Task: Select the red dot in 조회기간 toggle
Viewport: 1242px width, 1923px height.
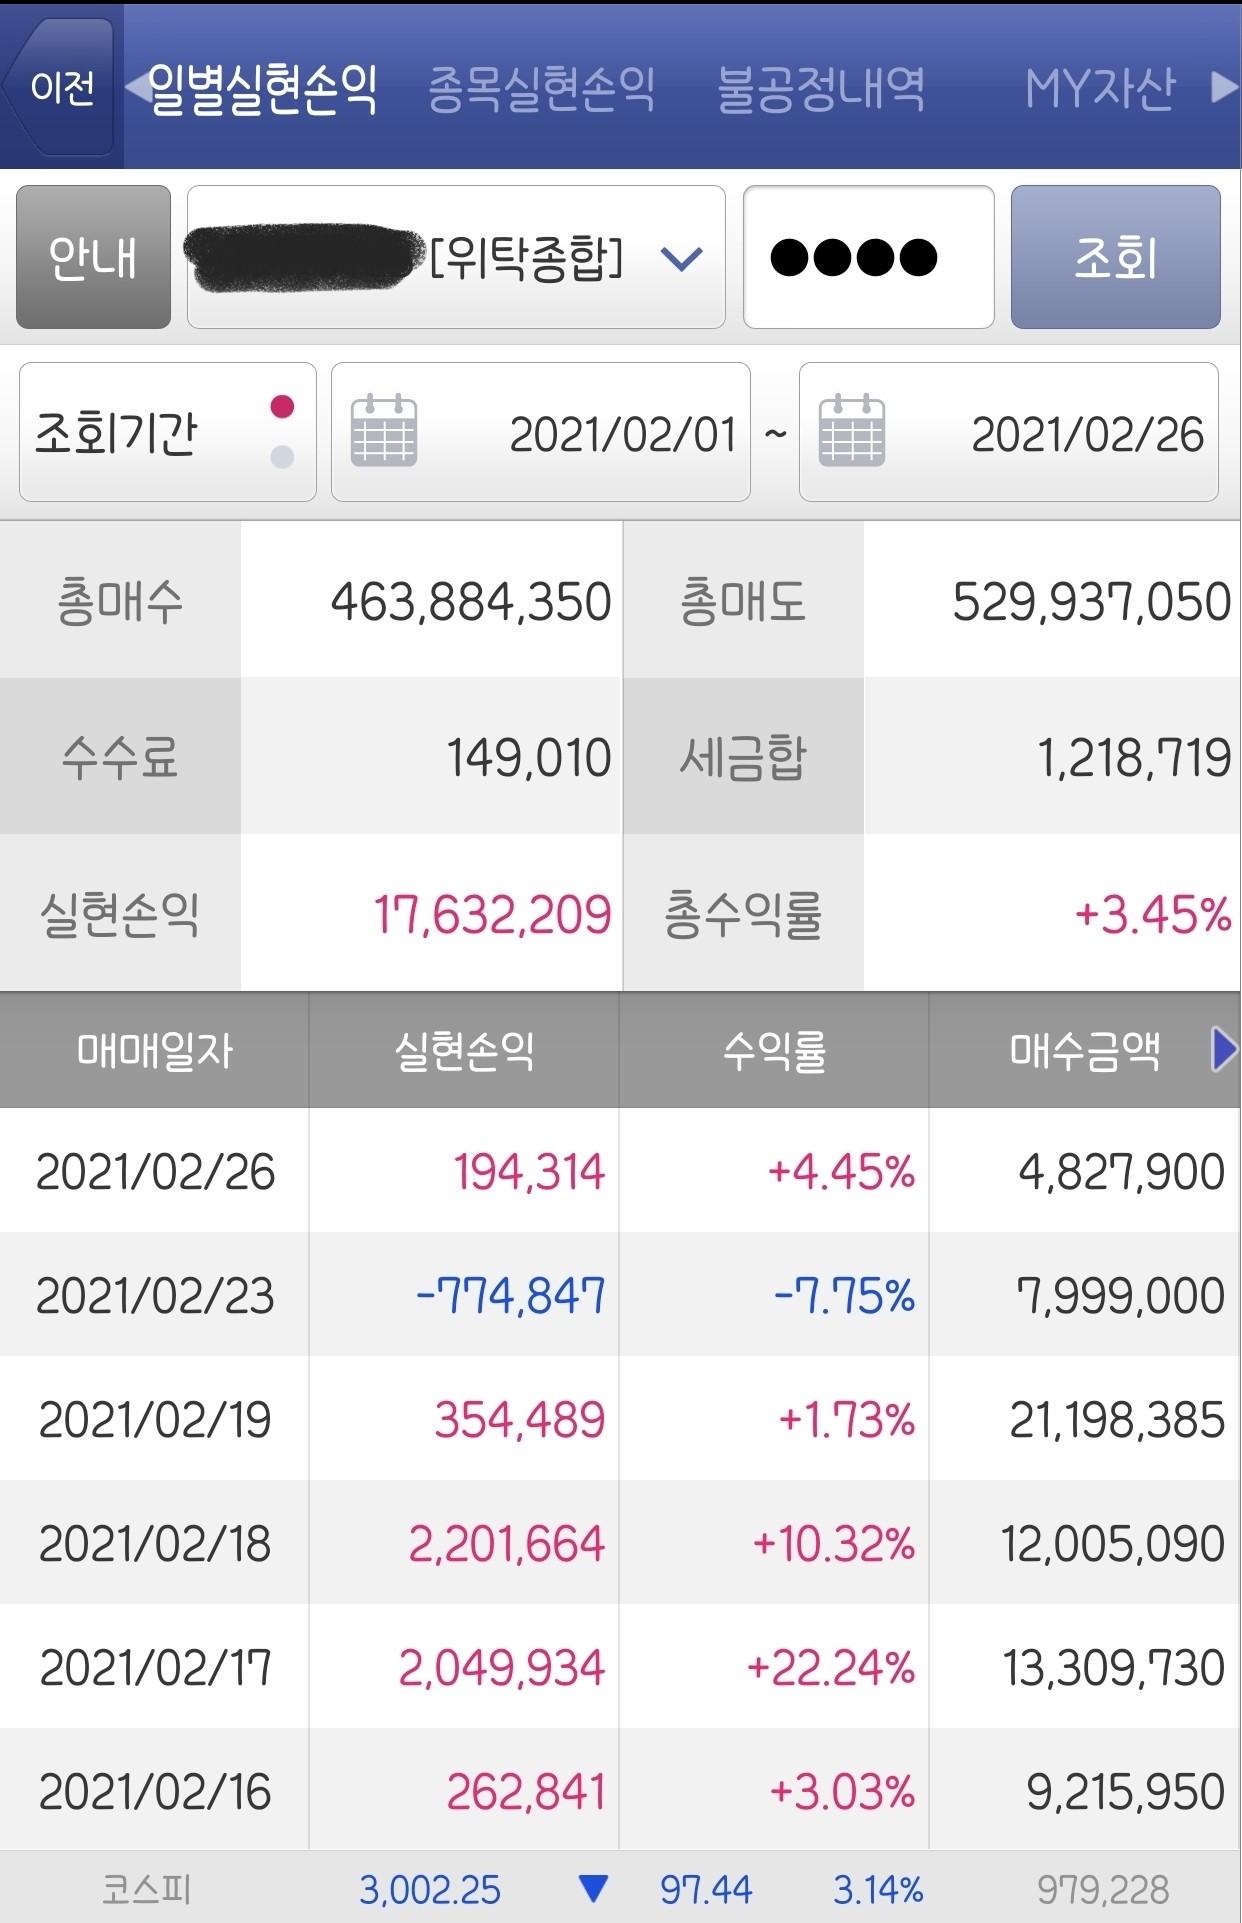Action: [x=282, y=406]
